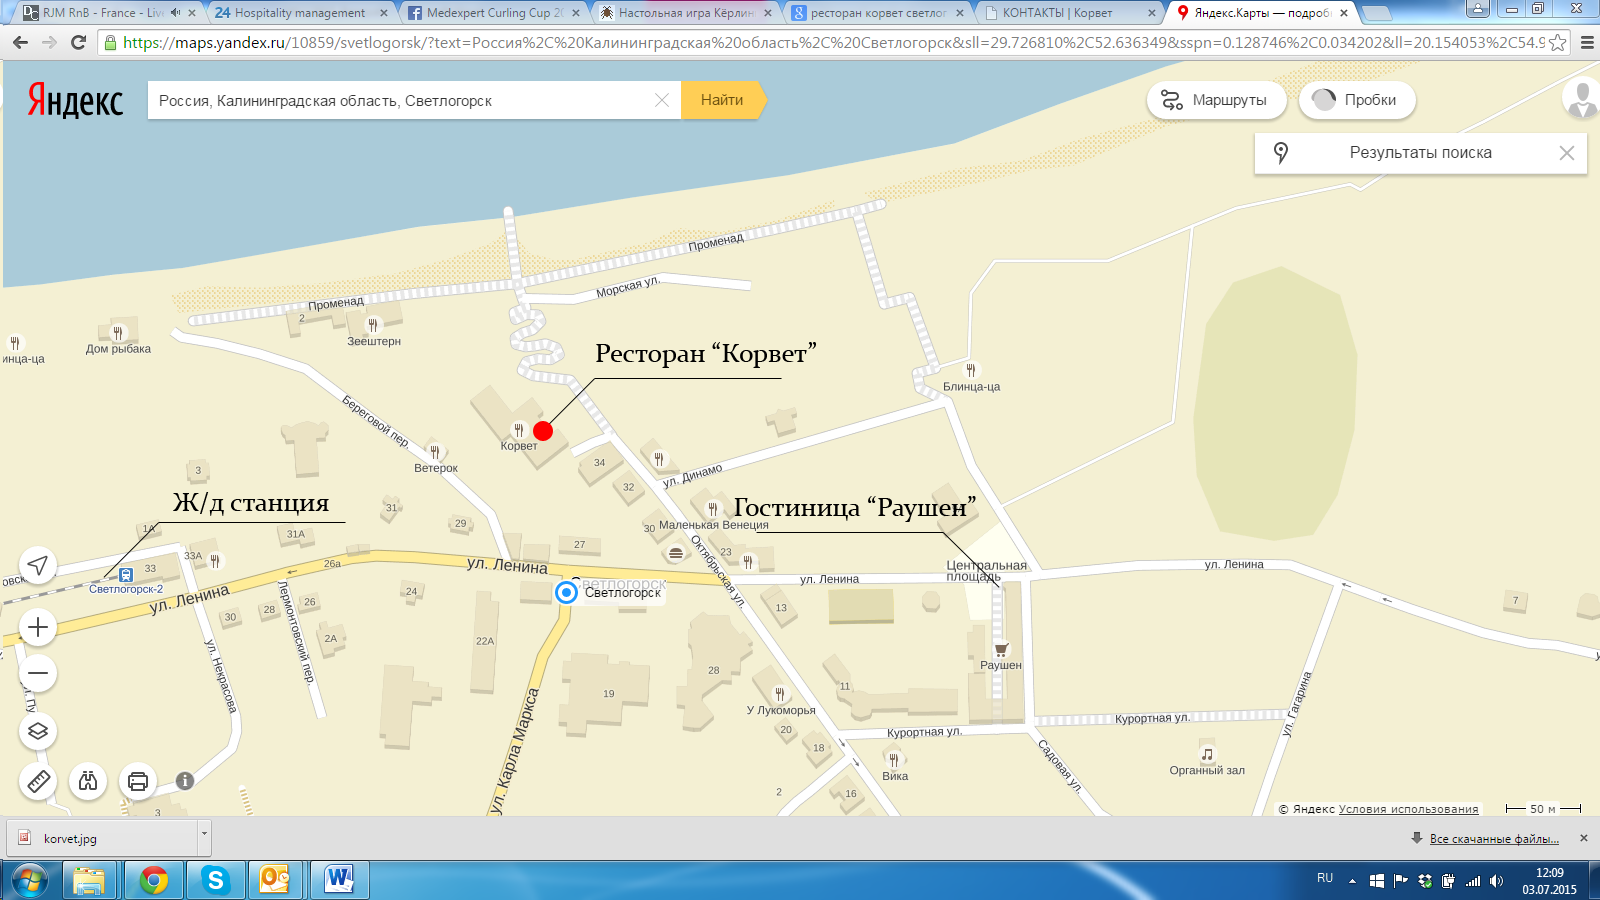Open the user profile avatar
Image resolution: width=1600 pixels, height=900 pixels.
(x=1581, y=99)
